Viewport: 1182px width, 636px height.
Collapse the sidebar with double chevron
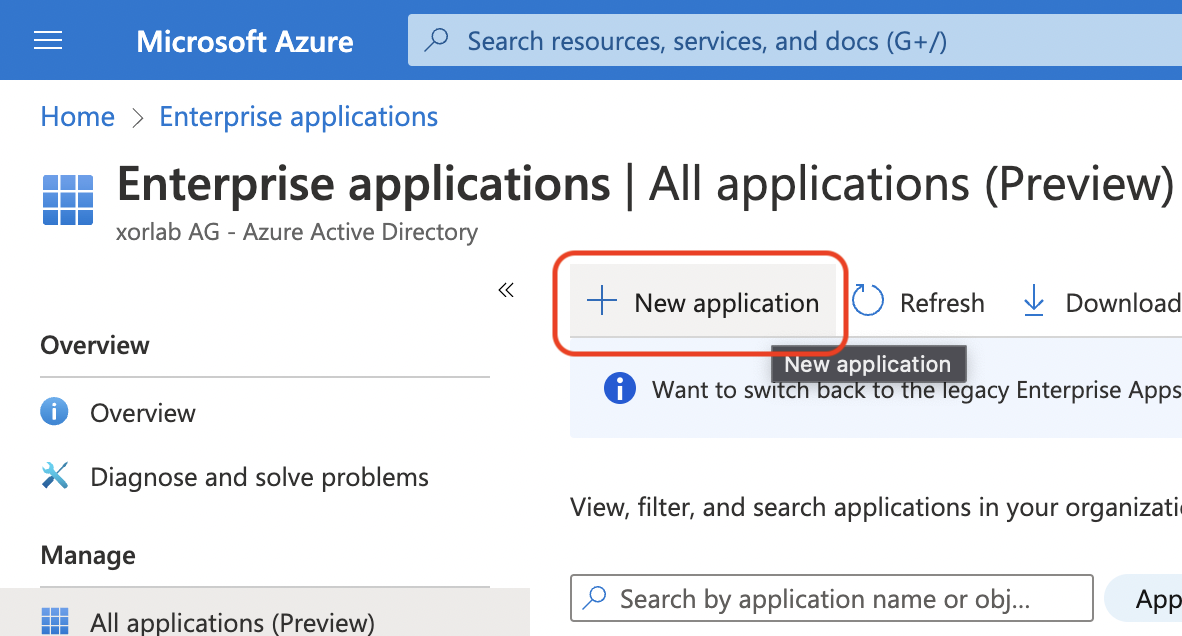point(506,290)
